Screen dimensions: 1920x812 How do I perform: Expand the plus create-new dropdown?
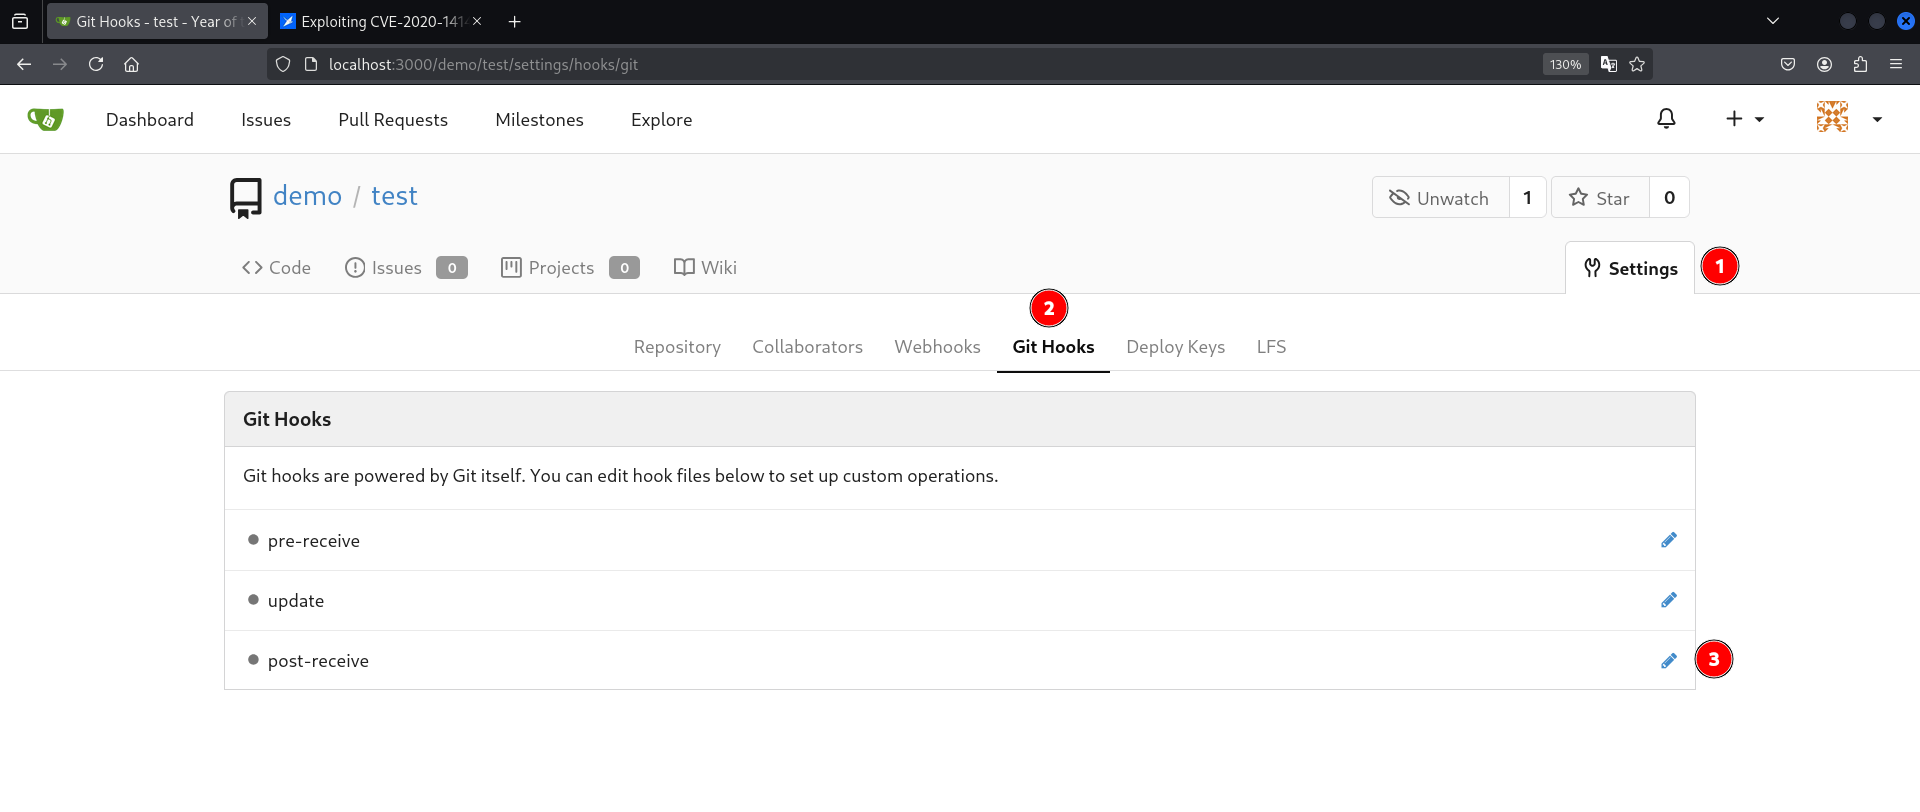pos(1744,119)
